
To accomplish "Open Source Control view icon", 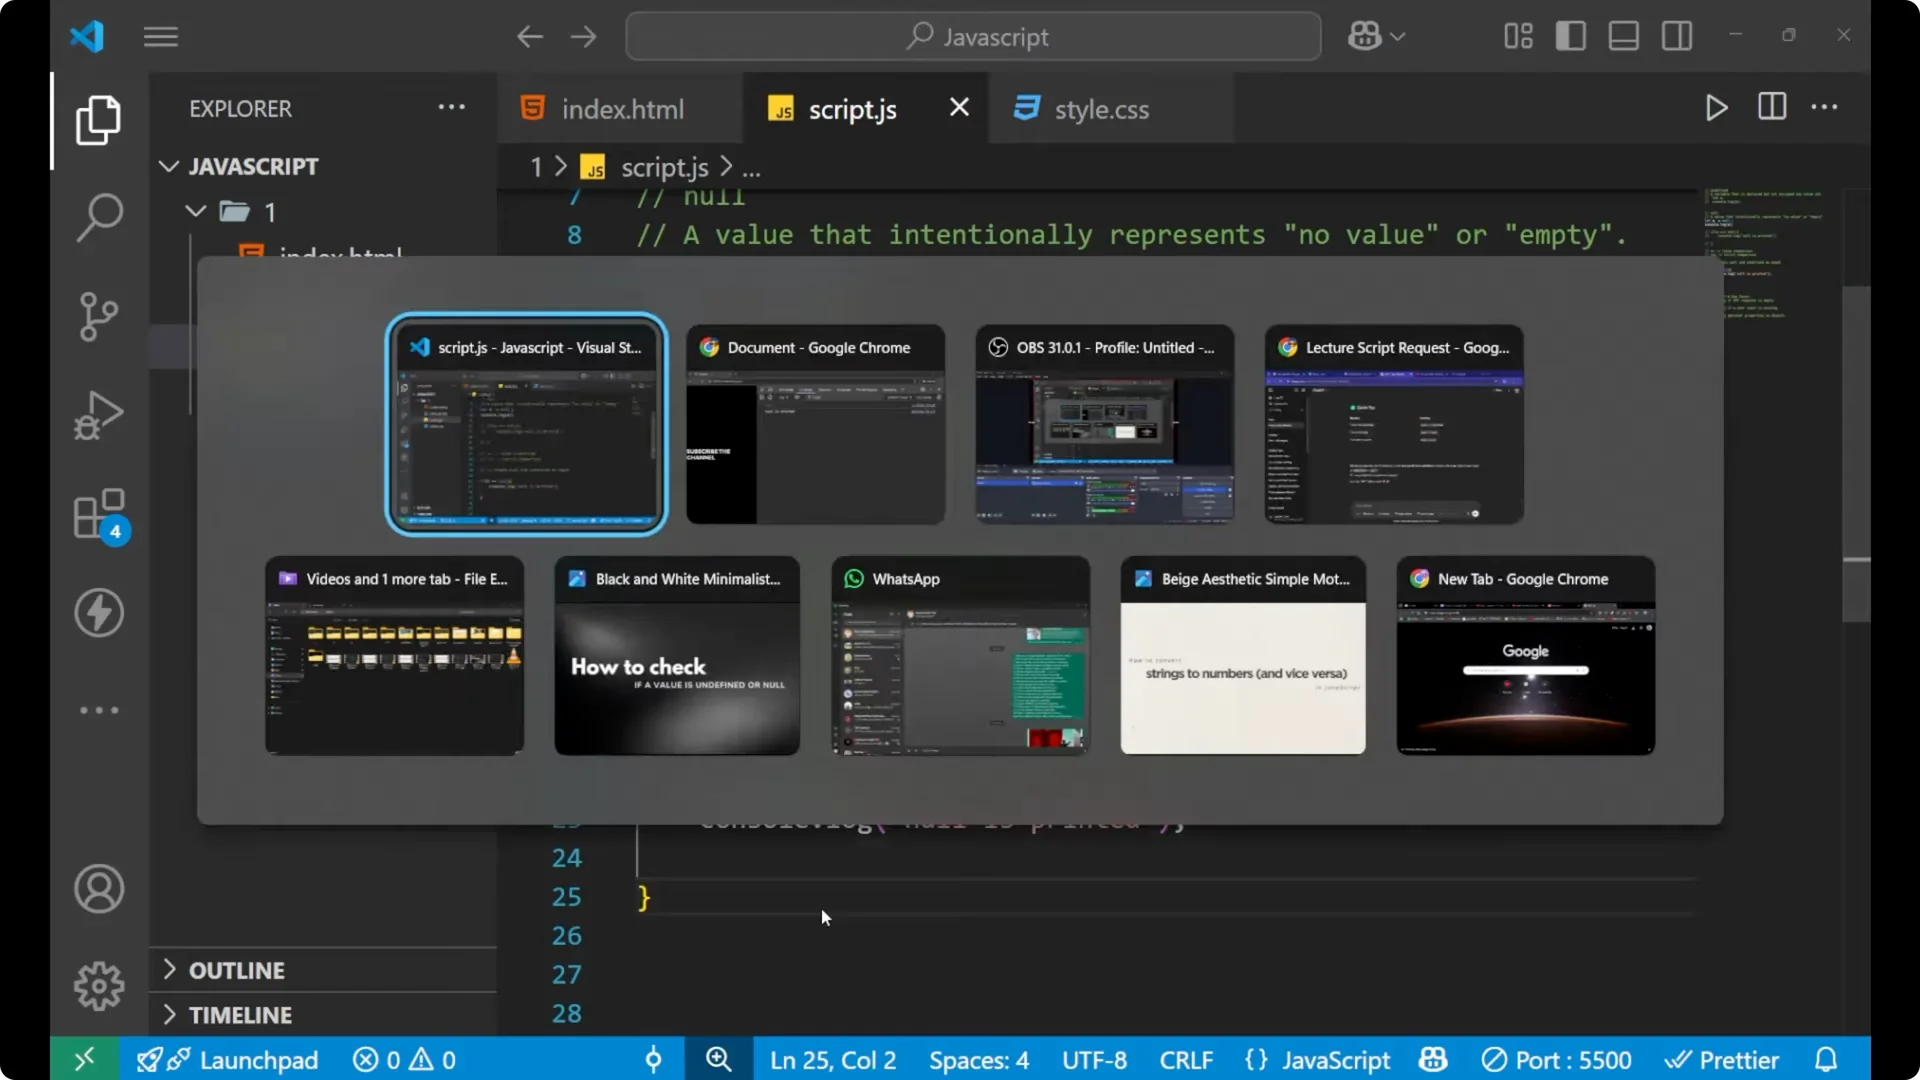I will pyautogui.click(x=99, y=317).
